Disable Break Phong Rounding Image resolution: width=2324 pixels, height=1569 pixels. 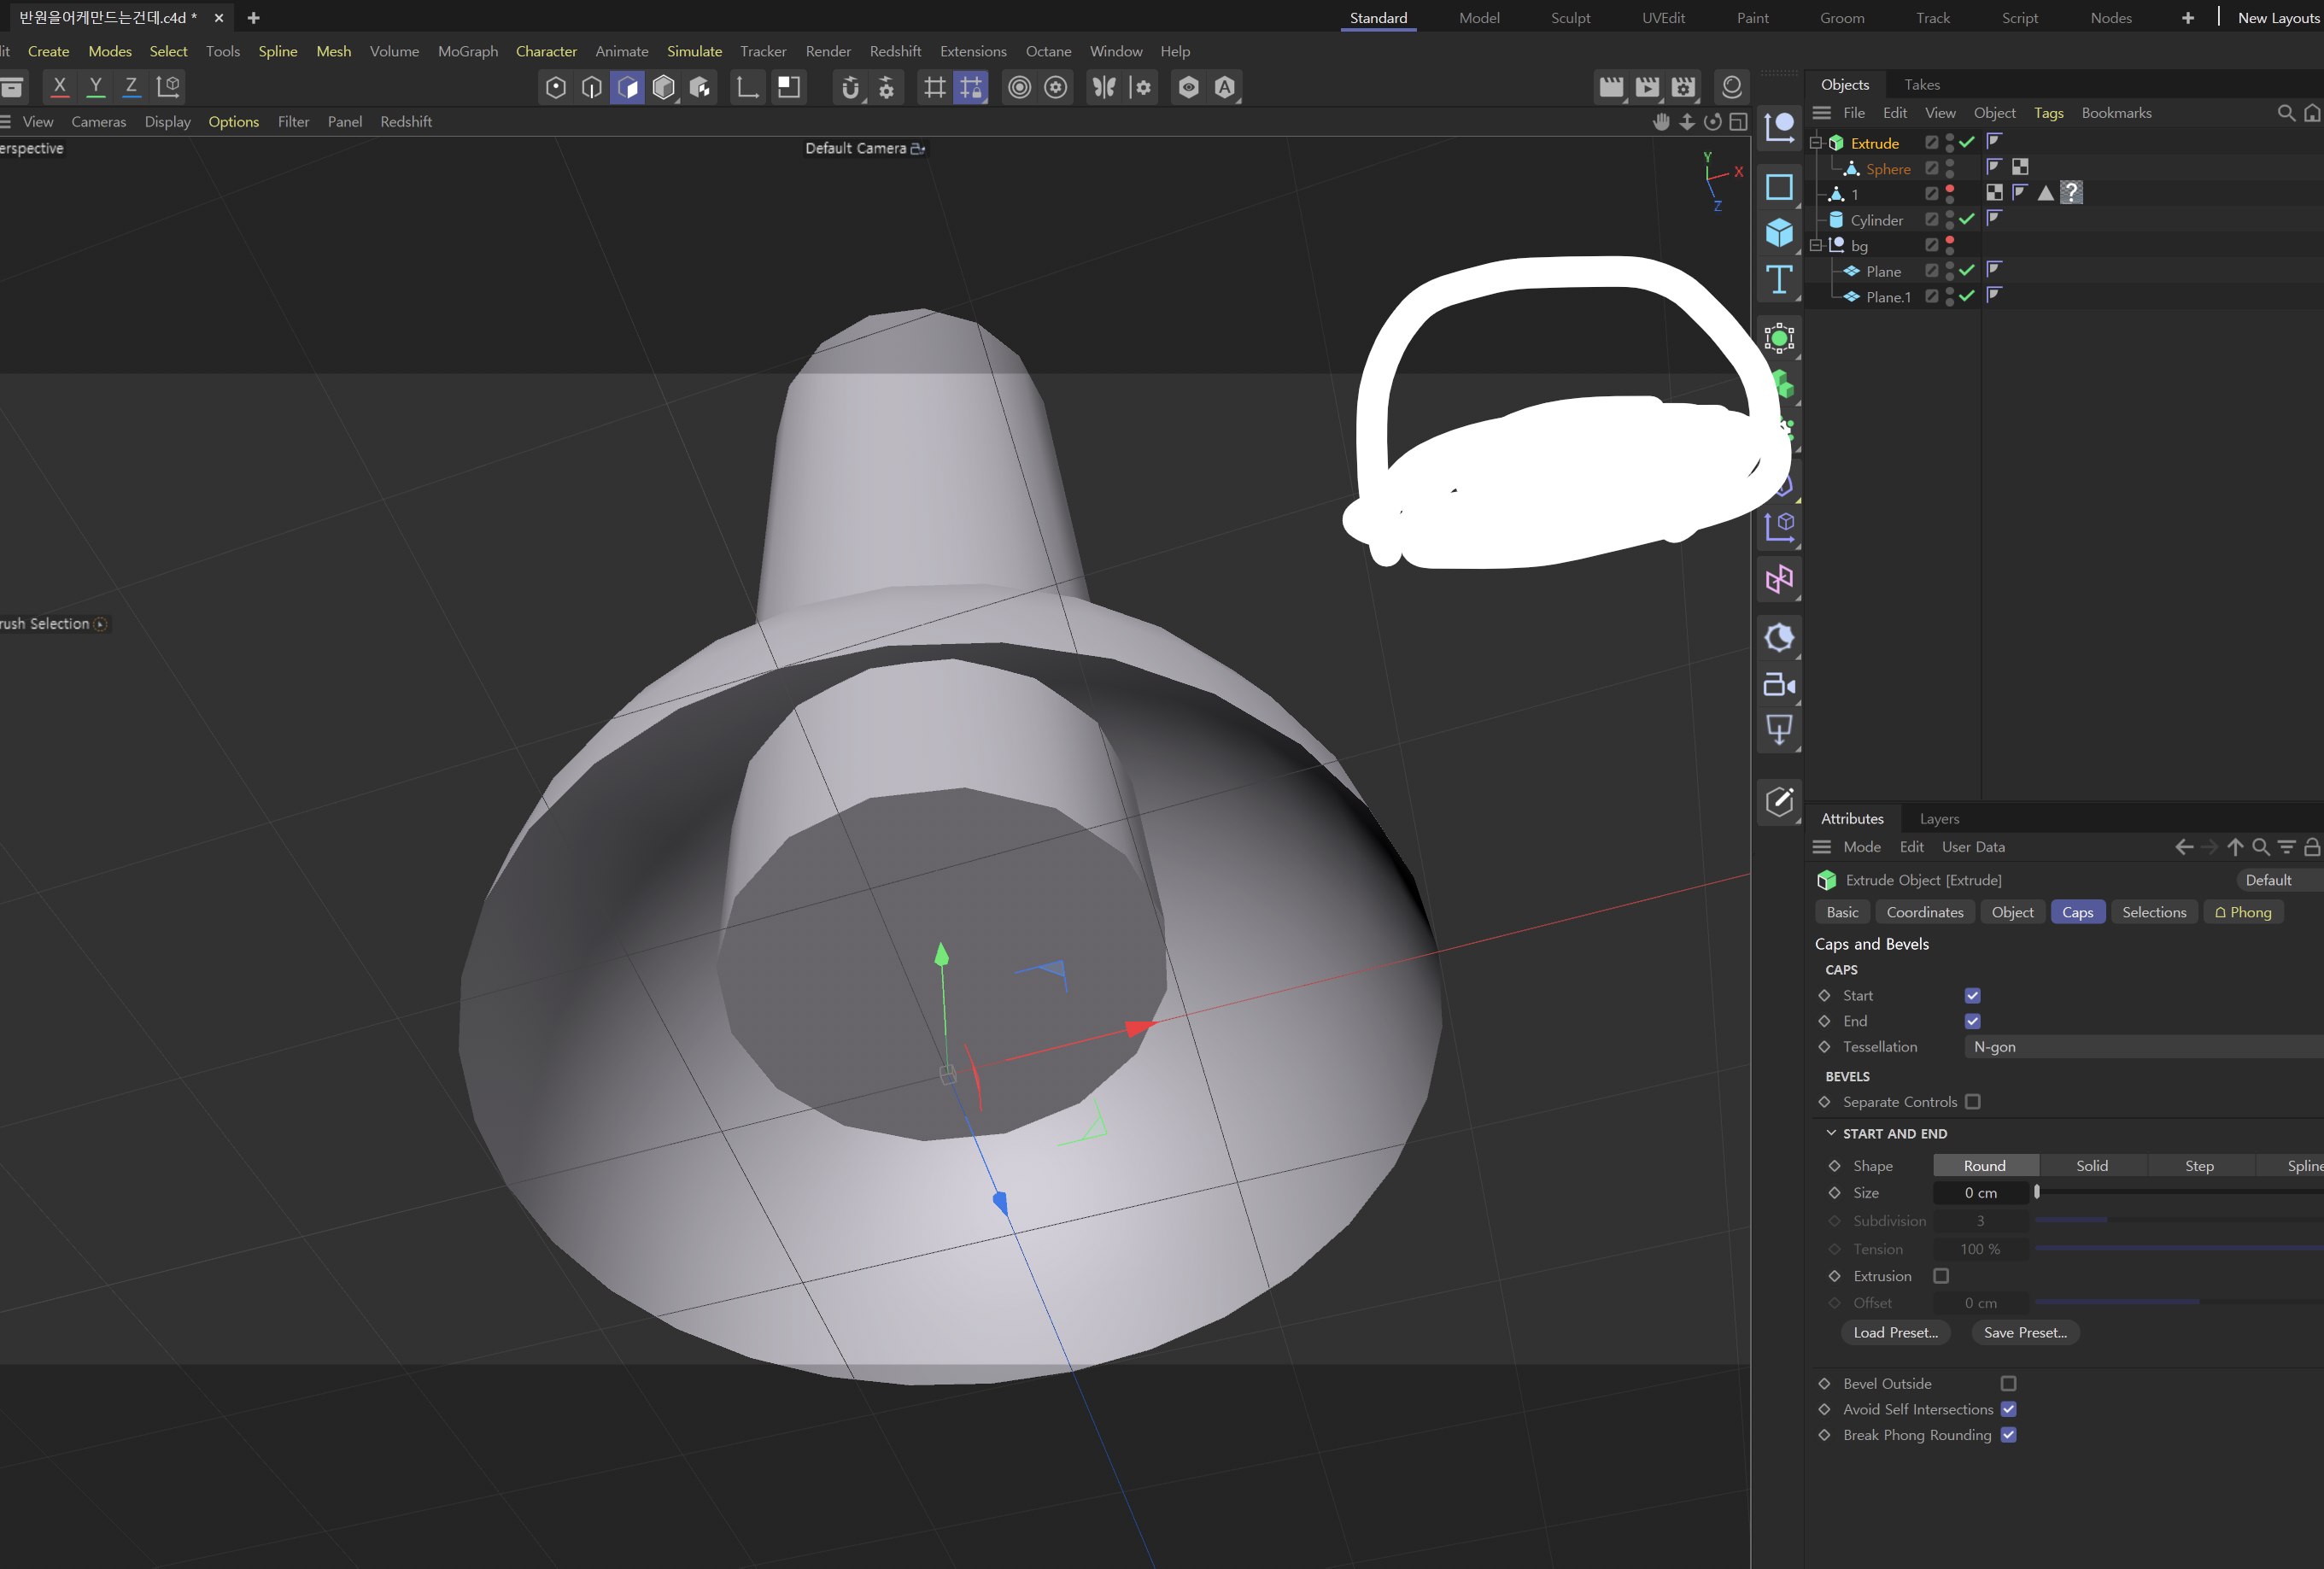coord(2008,1435)
